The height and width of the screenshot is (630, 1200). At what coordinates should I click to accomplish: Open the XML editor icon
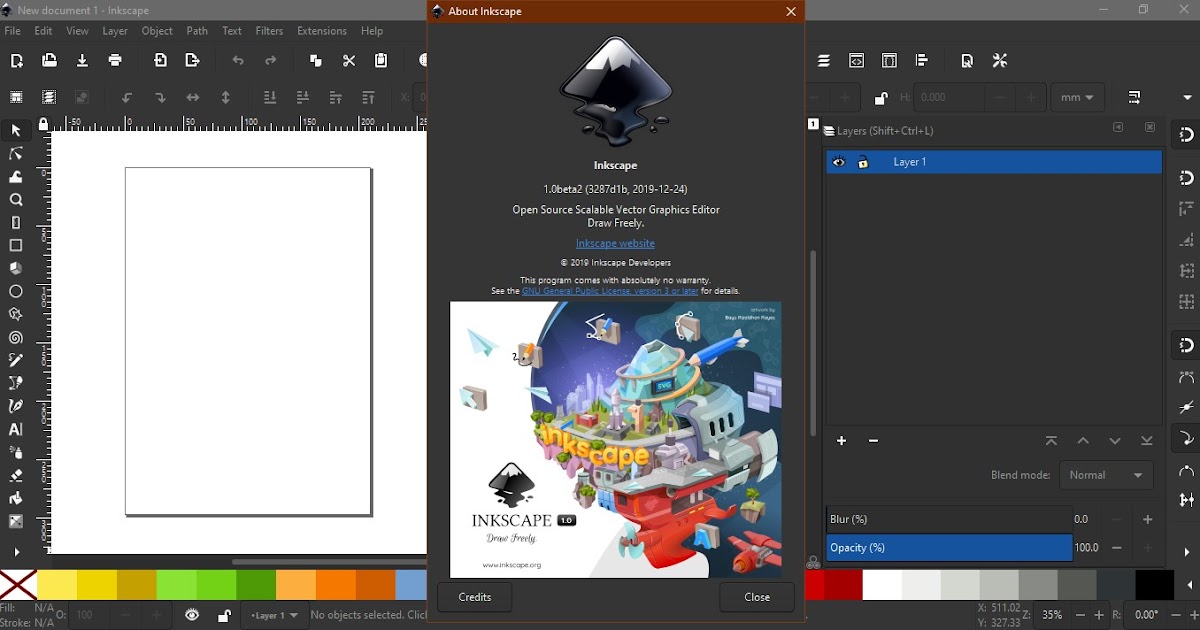(857, 61)
